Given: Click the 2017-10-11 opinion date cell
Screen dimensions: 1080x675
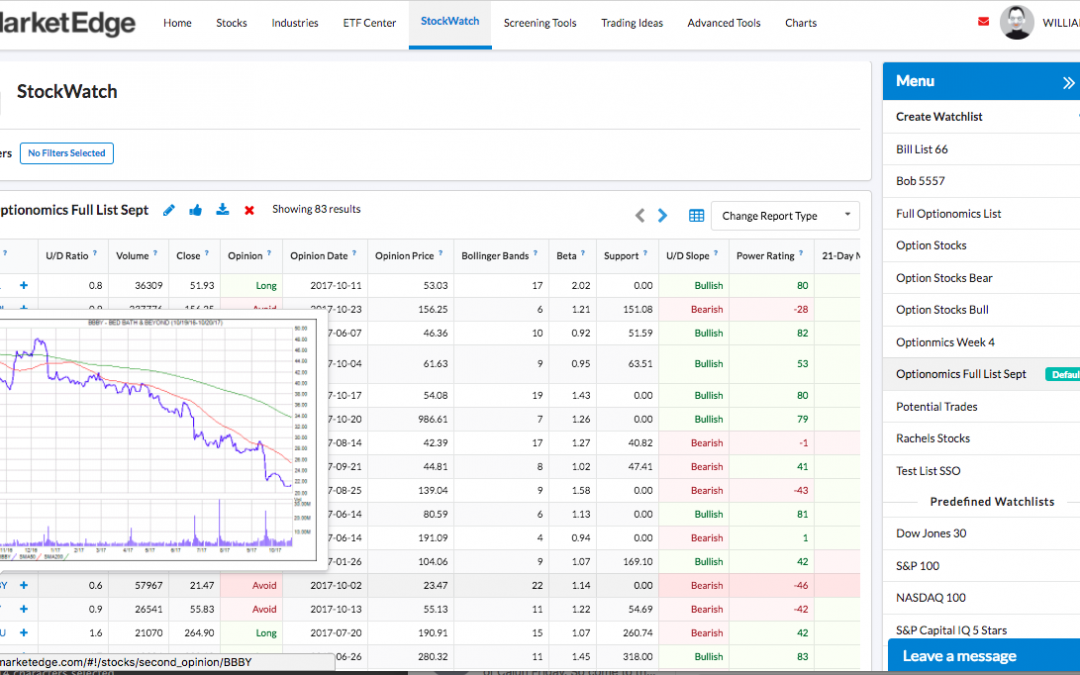Looking at the screenshot, I should click(335, 285).
